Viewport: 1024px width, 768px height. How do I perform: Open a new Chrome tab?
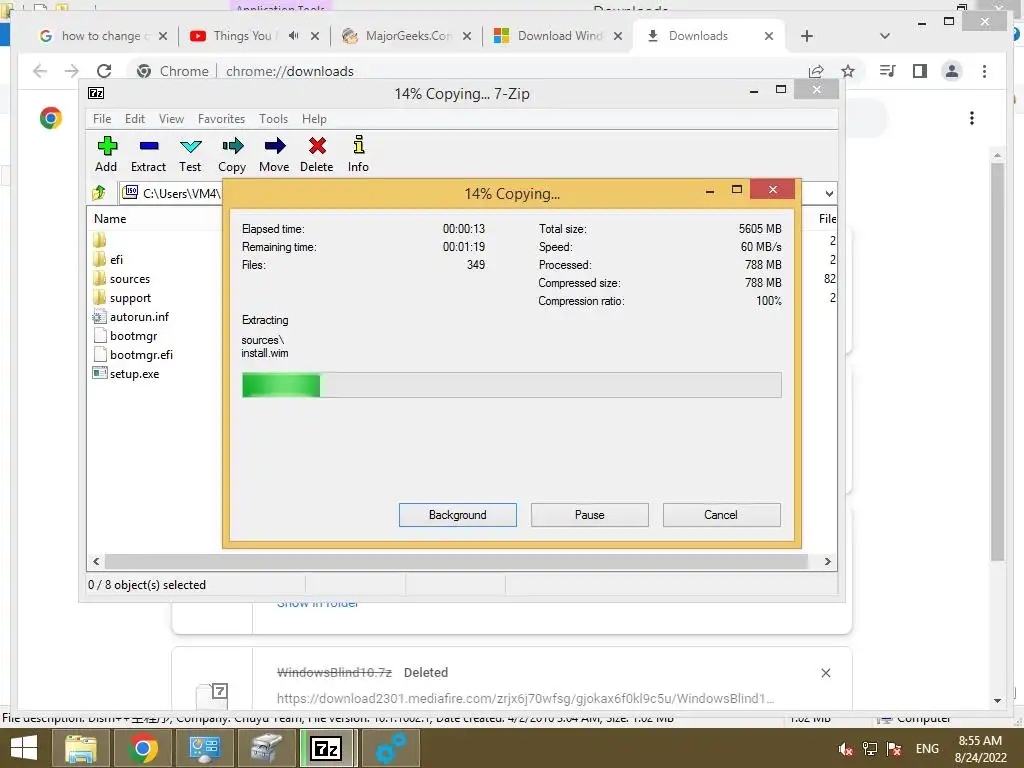click(x=807, y=36)
